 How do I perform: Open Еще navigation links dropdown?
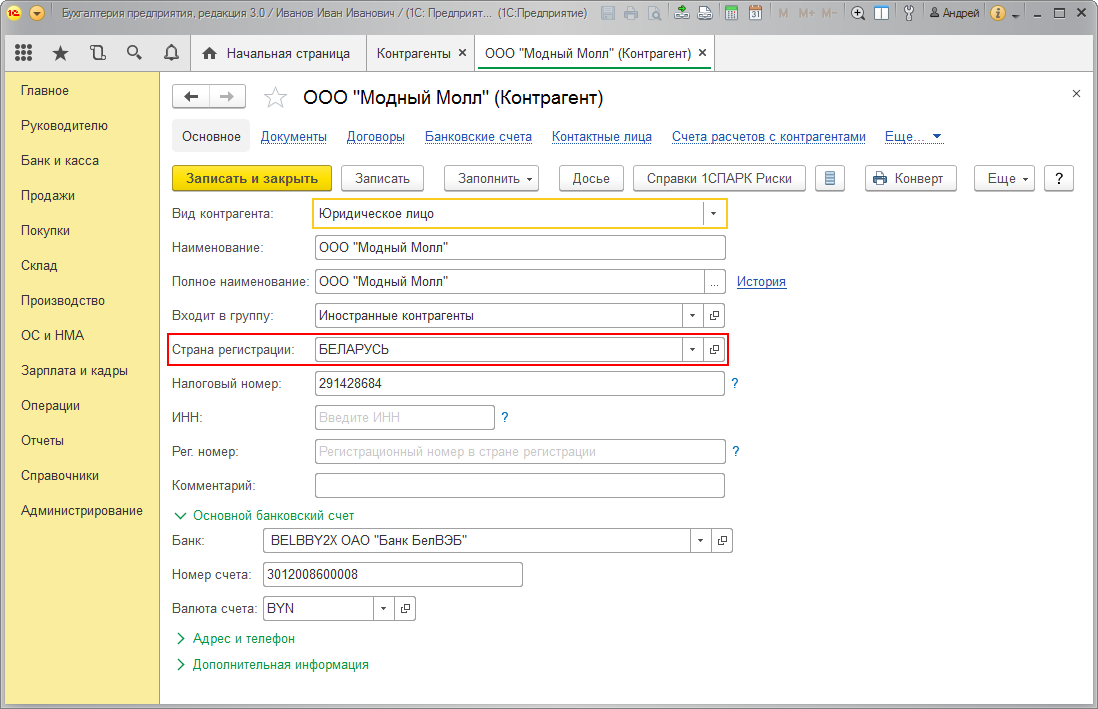(x=913, y=137)
